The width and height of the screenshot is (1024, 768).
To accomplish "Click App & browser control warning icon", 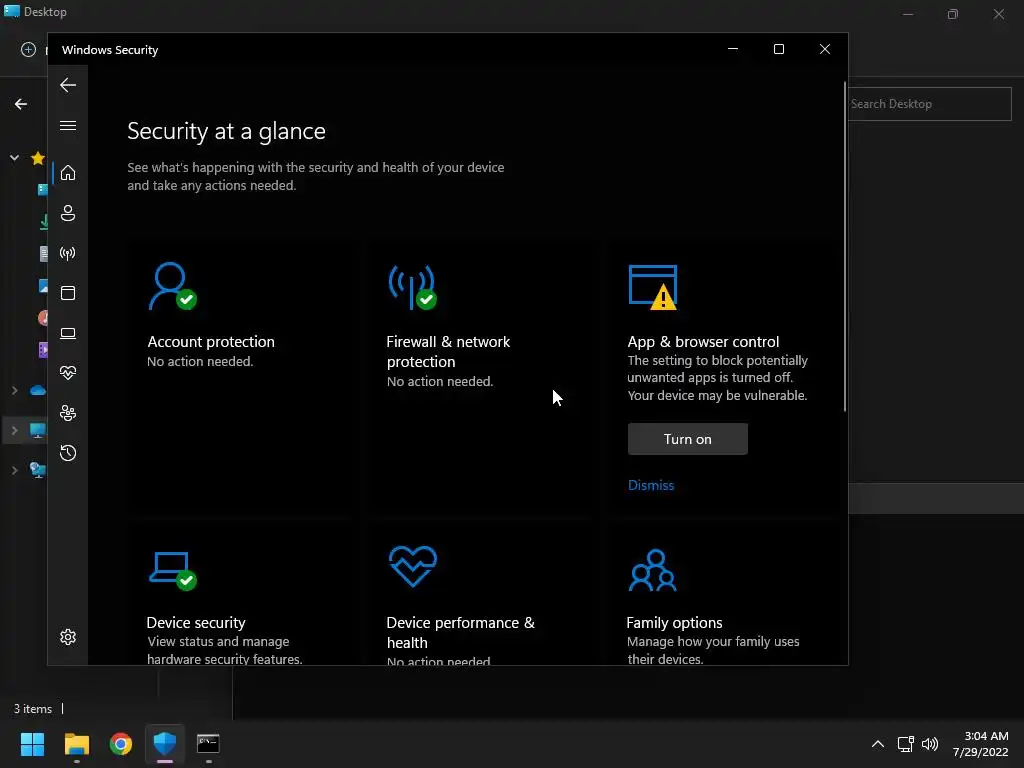I will [x=653, y=287].
